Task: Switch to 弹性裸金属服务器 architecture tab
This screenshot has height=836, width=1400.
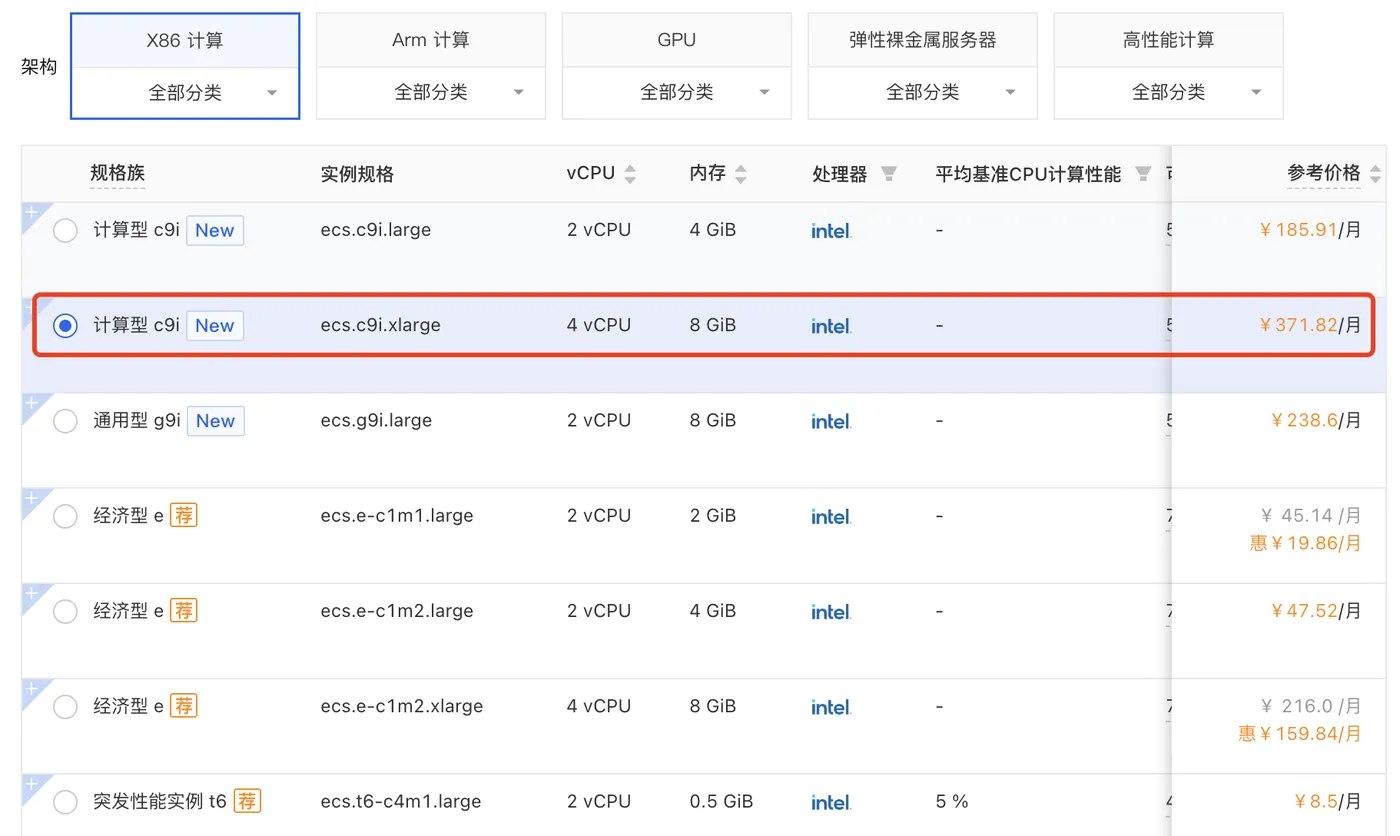Action: (922, 41)
